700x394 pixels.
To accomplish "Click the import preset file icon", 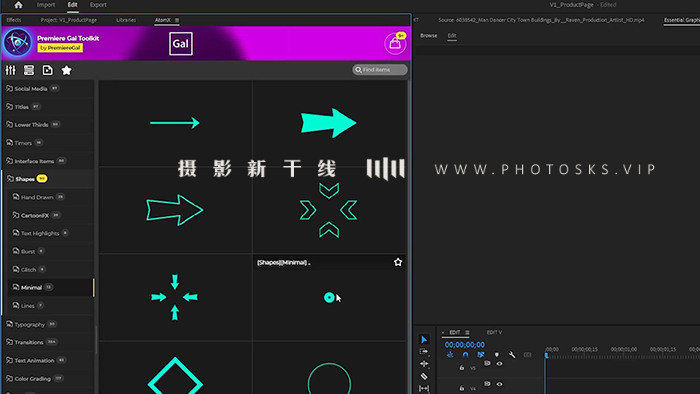I will 47,70.
